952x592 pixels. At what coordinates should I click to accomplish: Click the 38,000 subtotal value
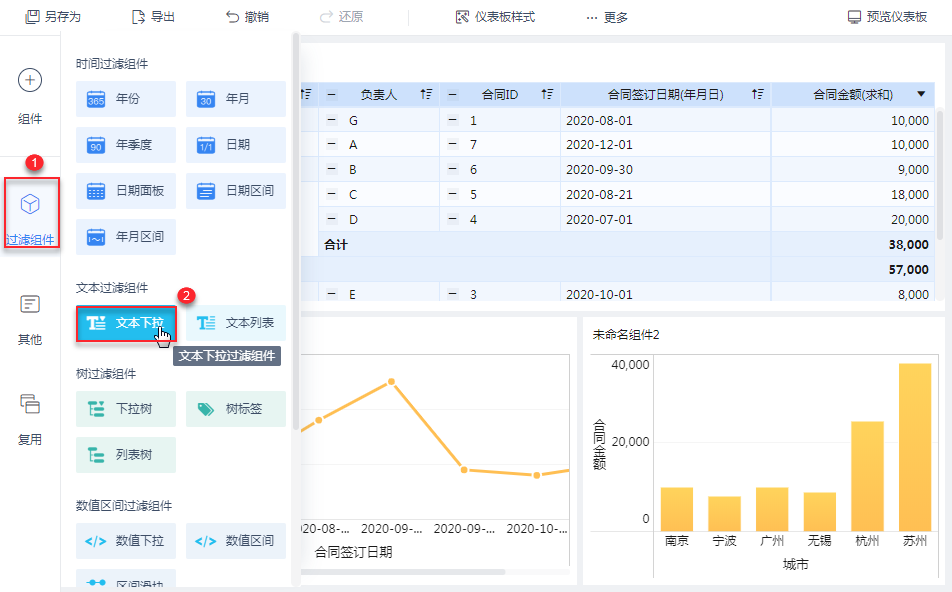(x=908, y=245)
